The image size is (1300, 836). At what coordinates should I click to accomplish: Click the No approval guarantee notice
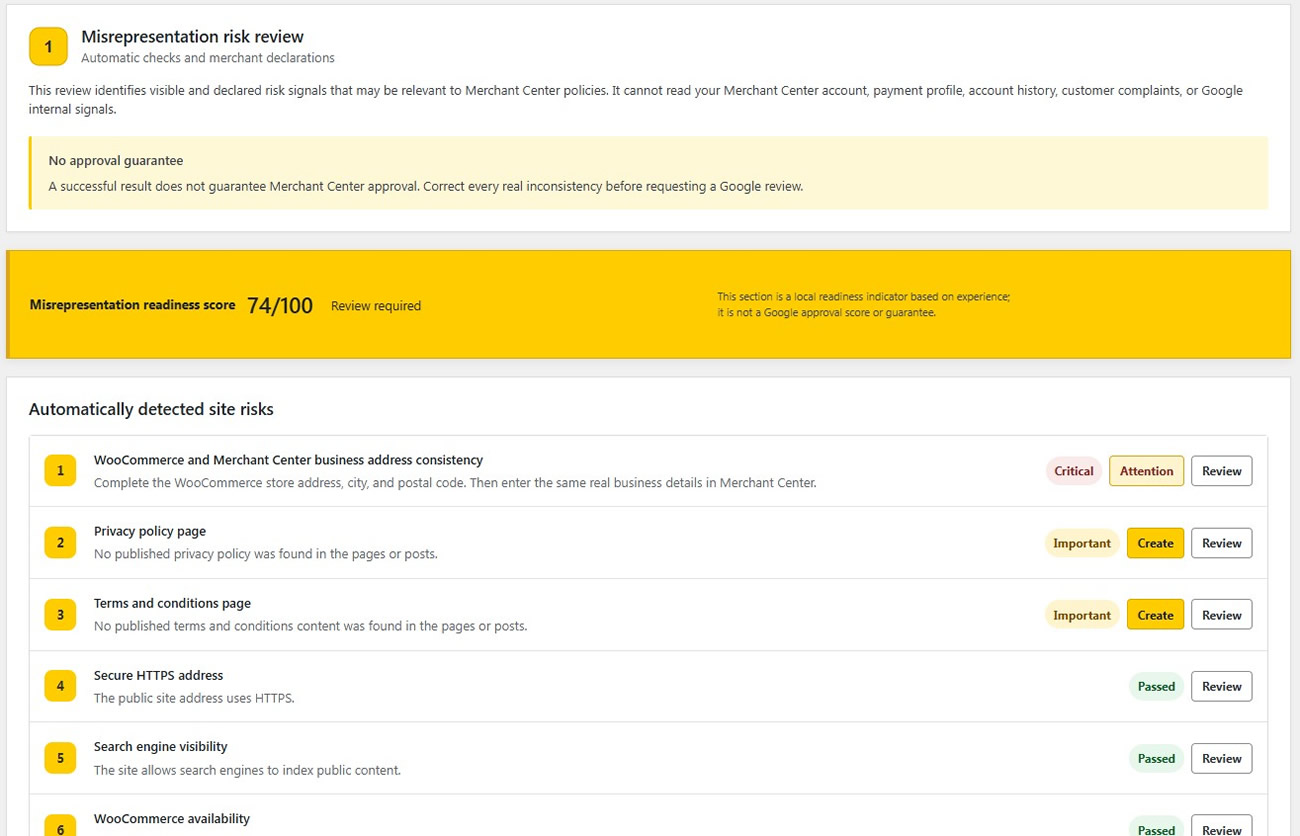pyautogui.click(x=649, y=173)
